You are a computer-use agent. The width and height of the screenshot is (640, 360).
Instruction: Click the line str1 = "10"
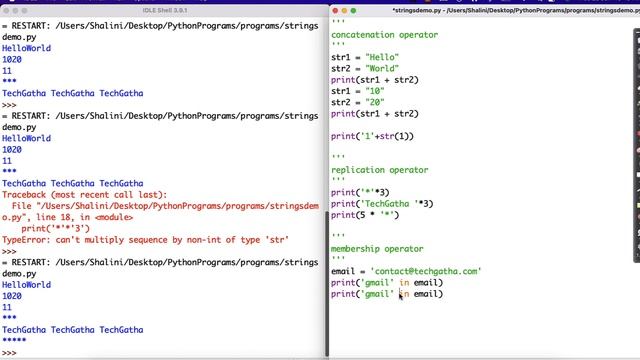point(358,91)
